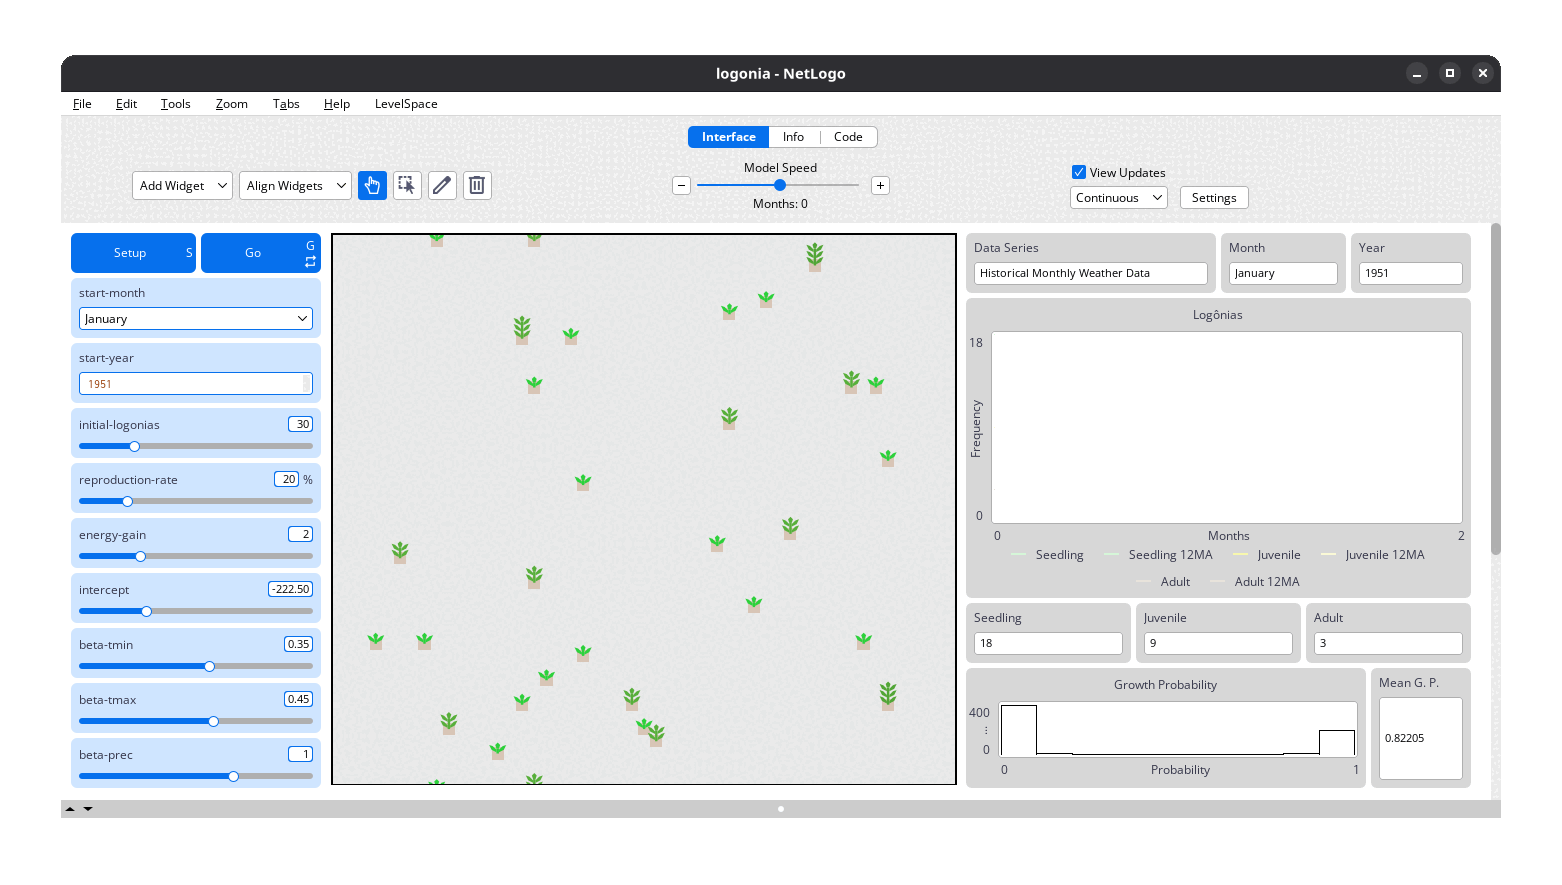Image resolution: width=1562 pixels, height=885 pixels.
Task: Open the Continuous update mode dropdown
Action: 1118,198
